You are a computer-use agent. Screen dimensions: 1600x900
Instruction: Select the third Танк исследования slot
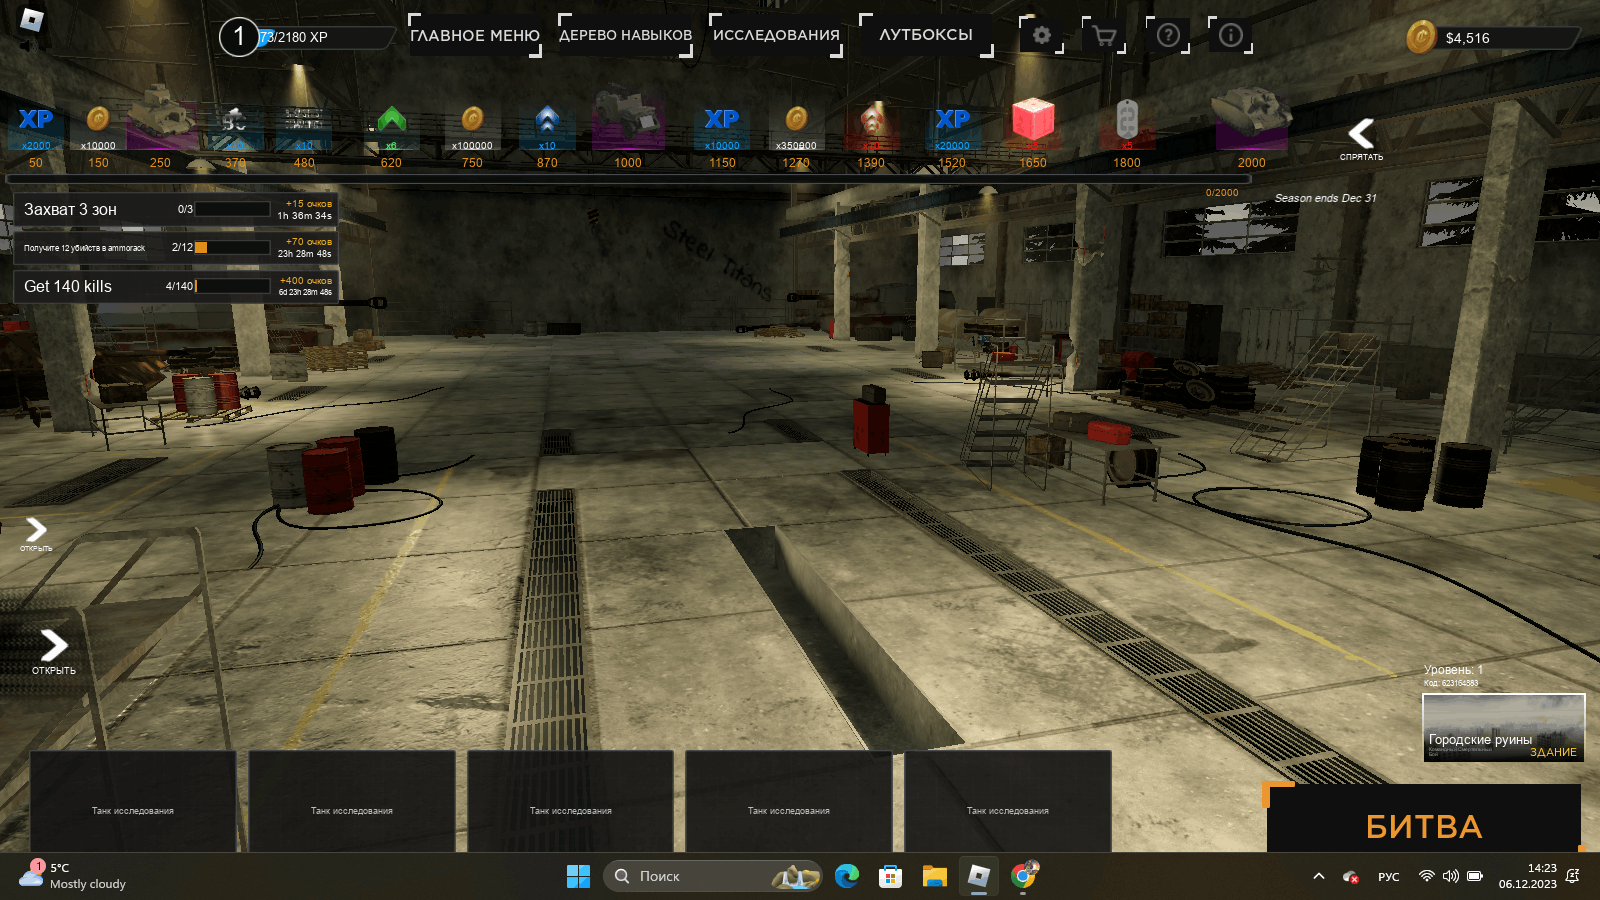click(570, 802)
